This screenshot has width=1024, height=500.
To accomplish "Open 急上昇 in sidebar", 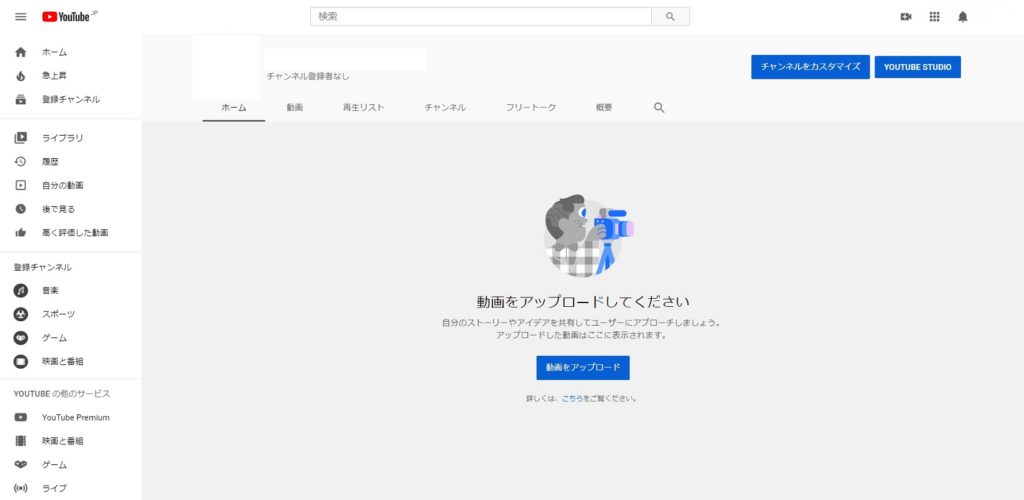I will pyautogui.click(x=55, y=76).
